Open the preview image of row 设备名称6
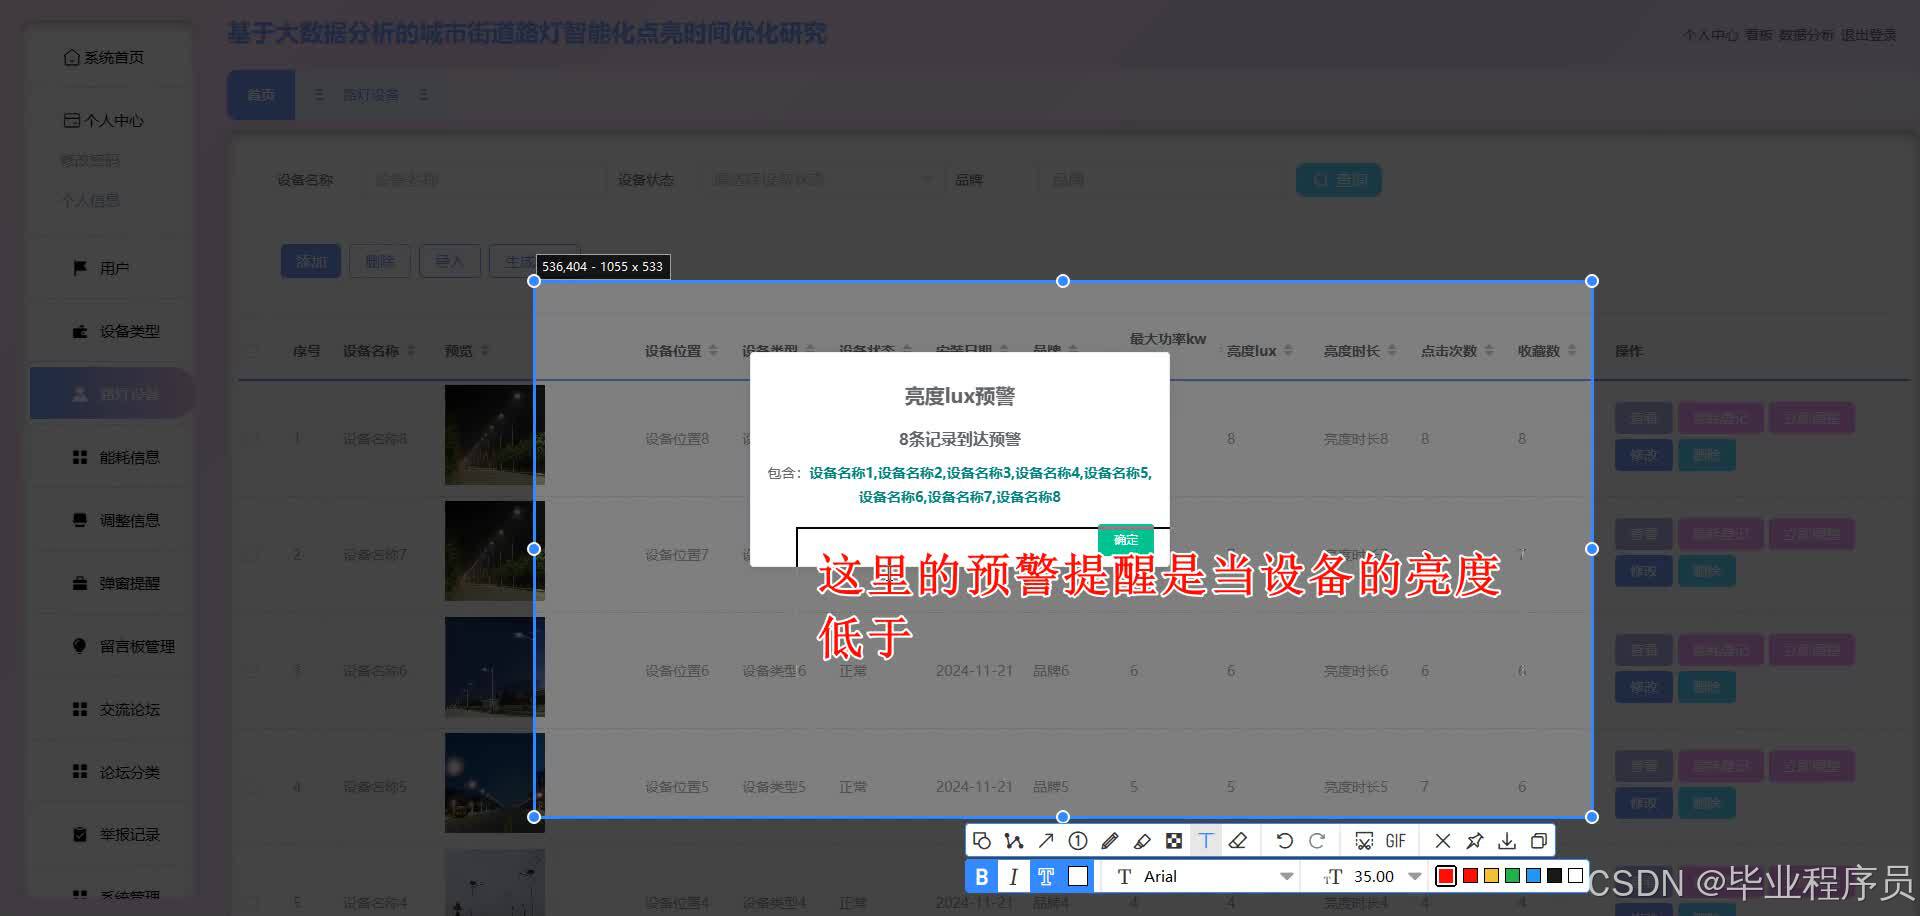The height and width of the screenshot is (916, 1920). pos(495,667)
